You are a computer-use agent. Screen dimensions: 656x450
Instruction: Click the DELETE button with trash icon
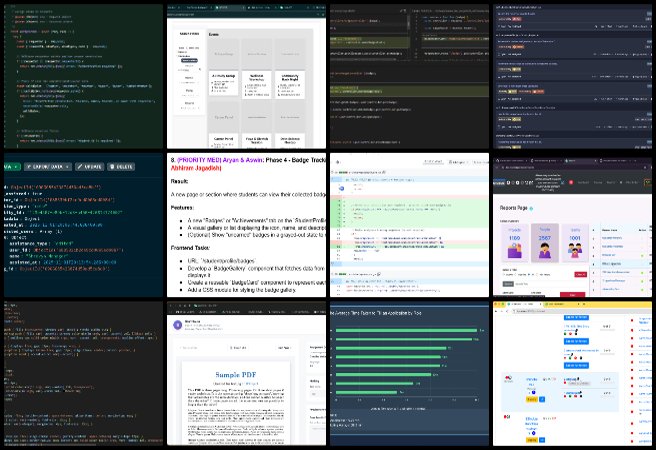tap(120, 166)
